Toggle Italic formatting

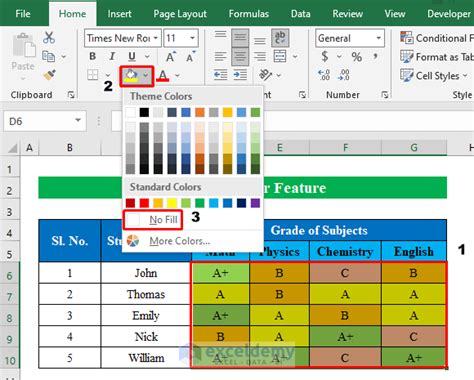[112, 56]
